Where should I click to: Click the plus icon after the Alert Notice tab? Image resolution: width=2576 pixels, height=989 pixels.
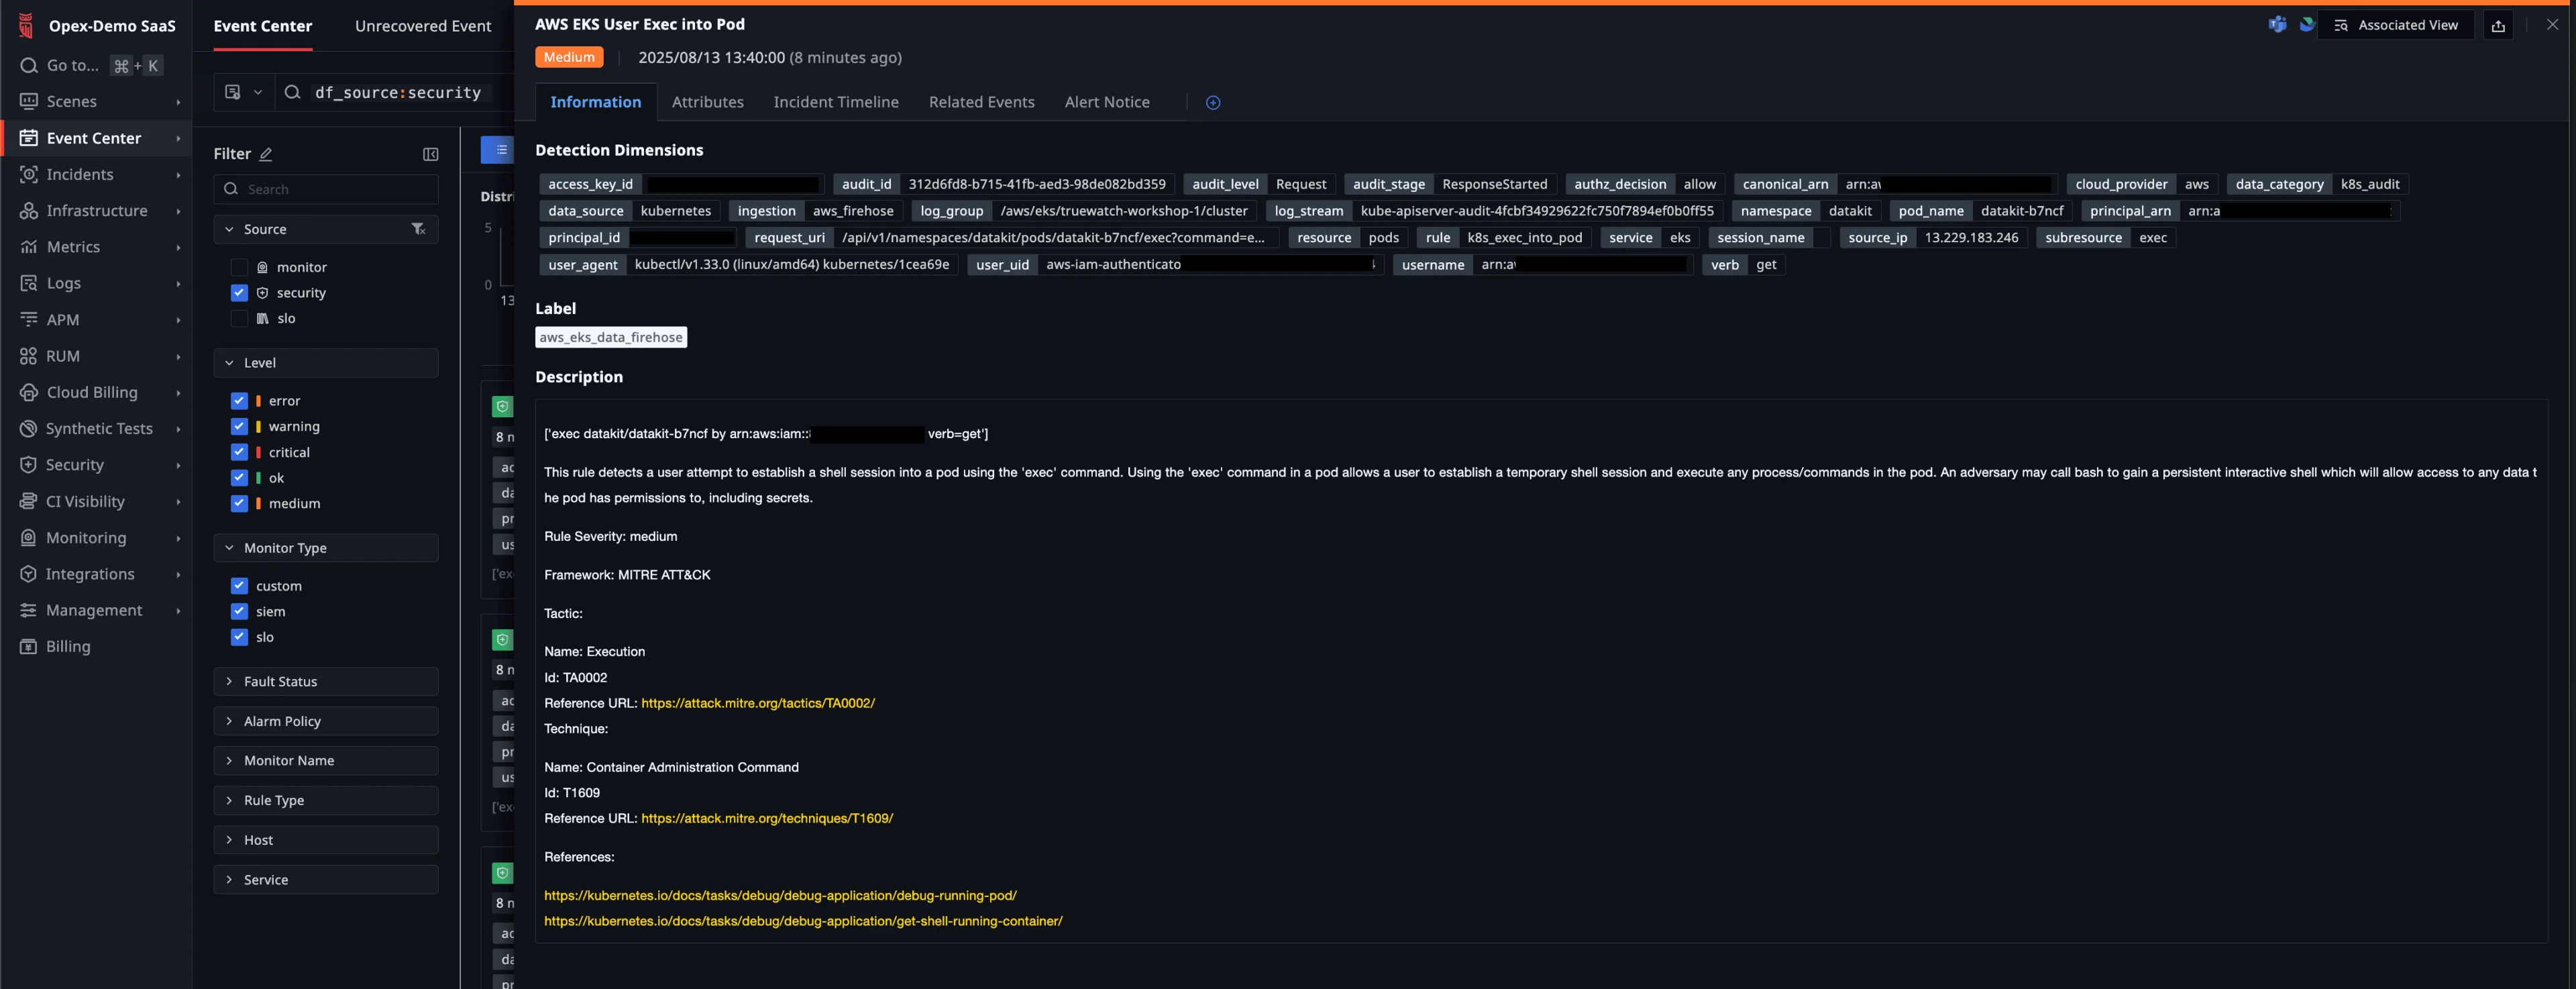pyautogui.click(x=1212, y=103)
